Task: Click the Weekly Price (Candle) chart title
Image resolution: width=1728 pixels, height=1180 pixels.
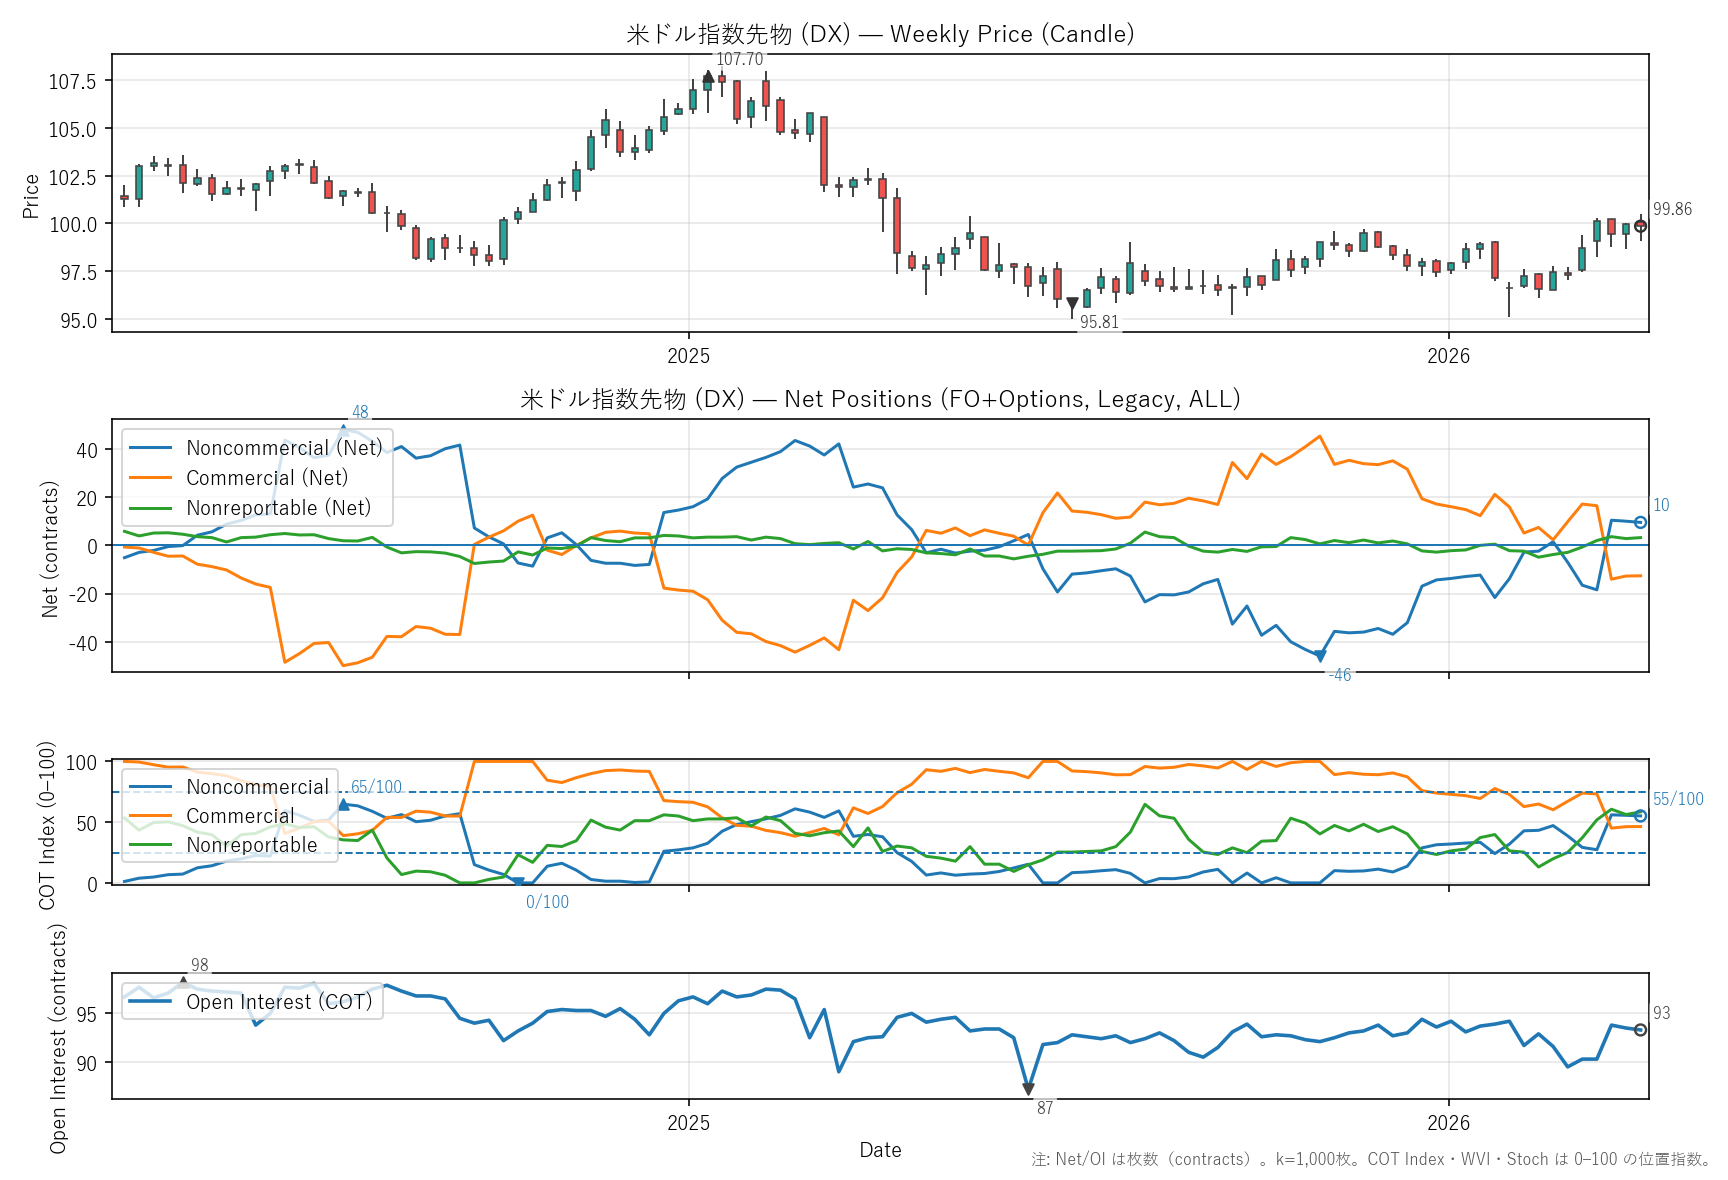Action: [x=880, y=34]
